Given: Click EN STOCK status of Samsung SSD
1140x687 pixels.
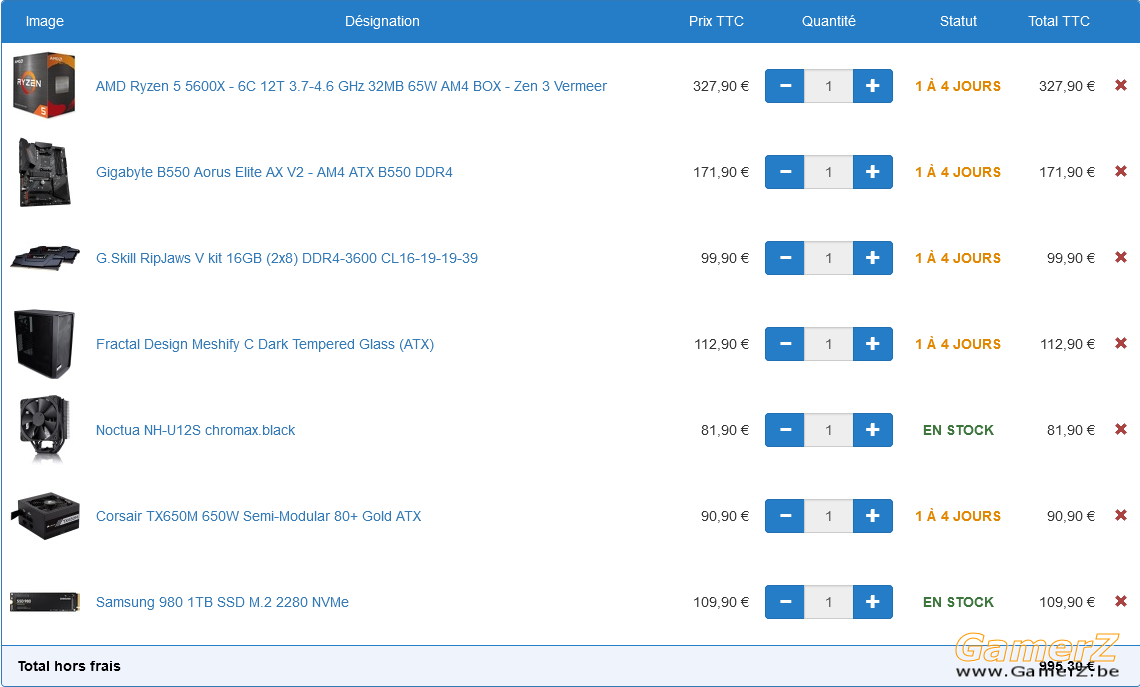Looking at the screenshot, I should (958, 602).
